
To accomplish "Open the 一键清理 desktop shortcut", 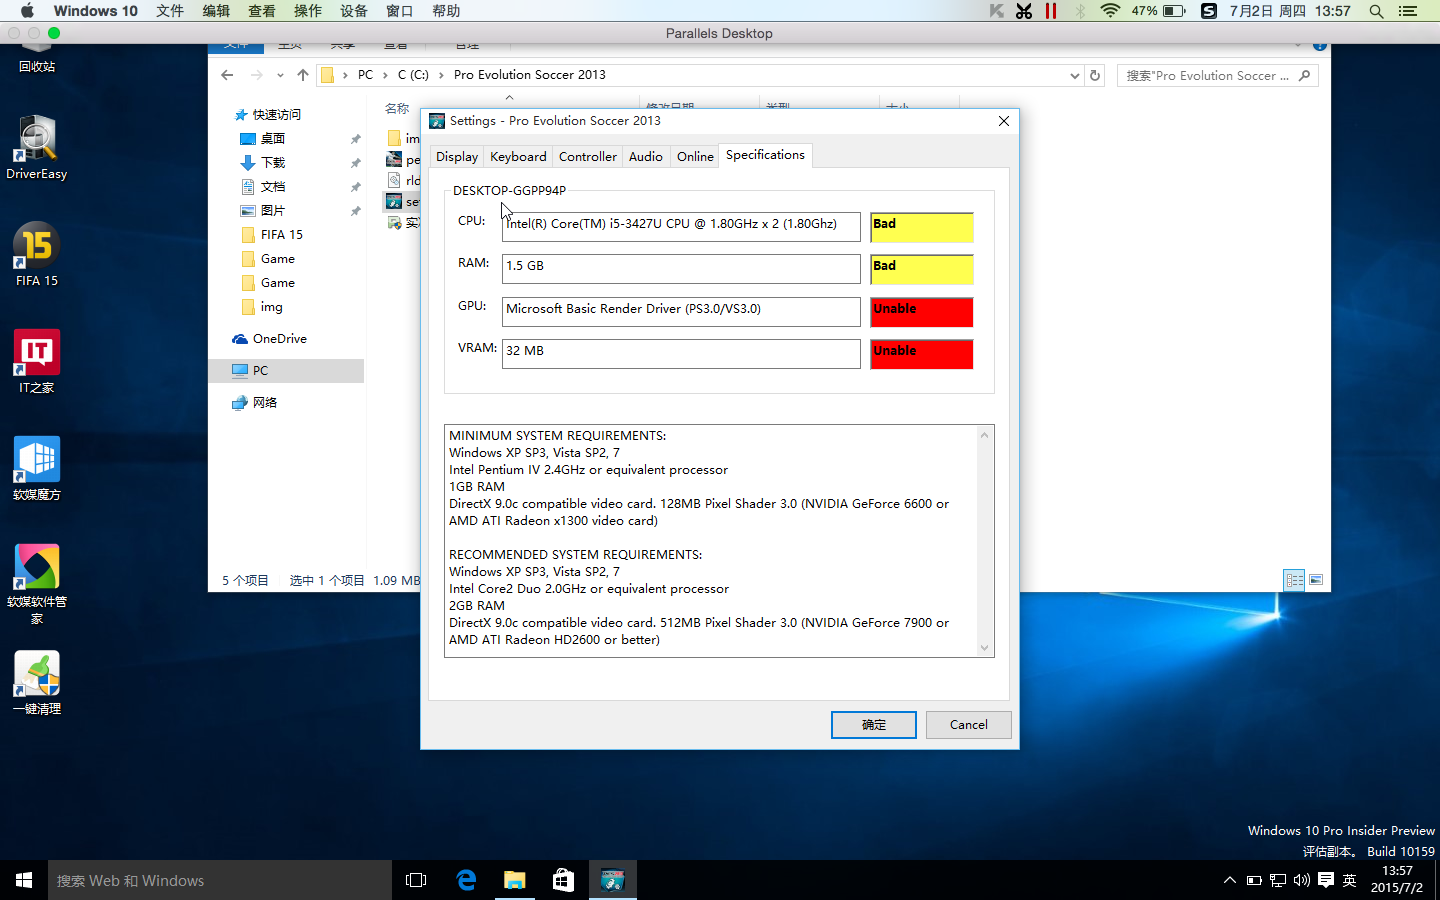I will pyautogui.click(x=37, y=683).
